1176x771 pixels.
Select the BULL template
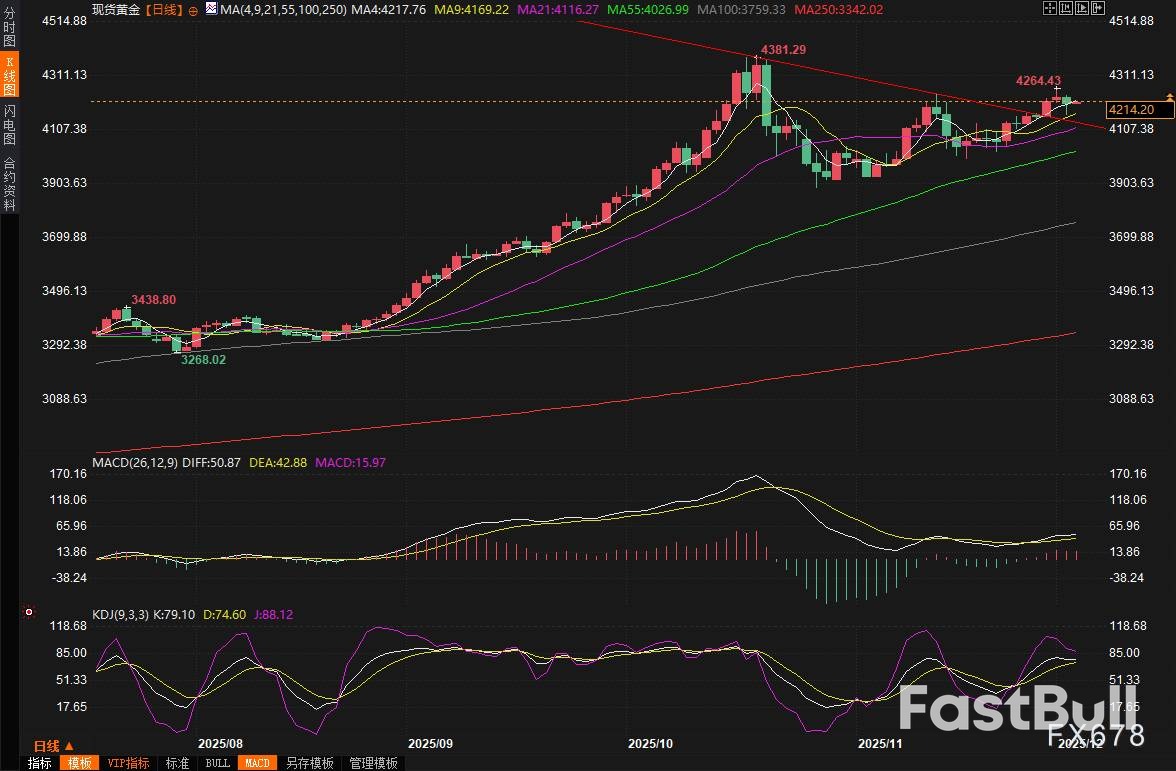click(x=217, y=763)
